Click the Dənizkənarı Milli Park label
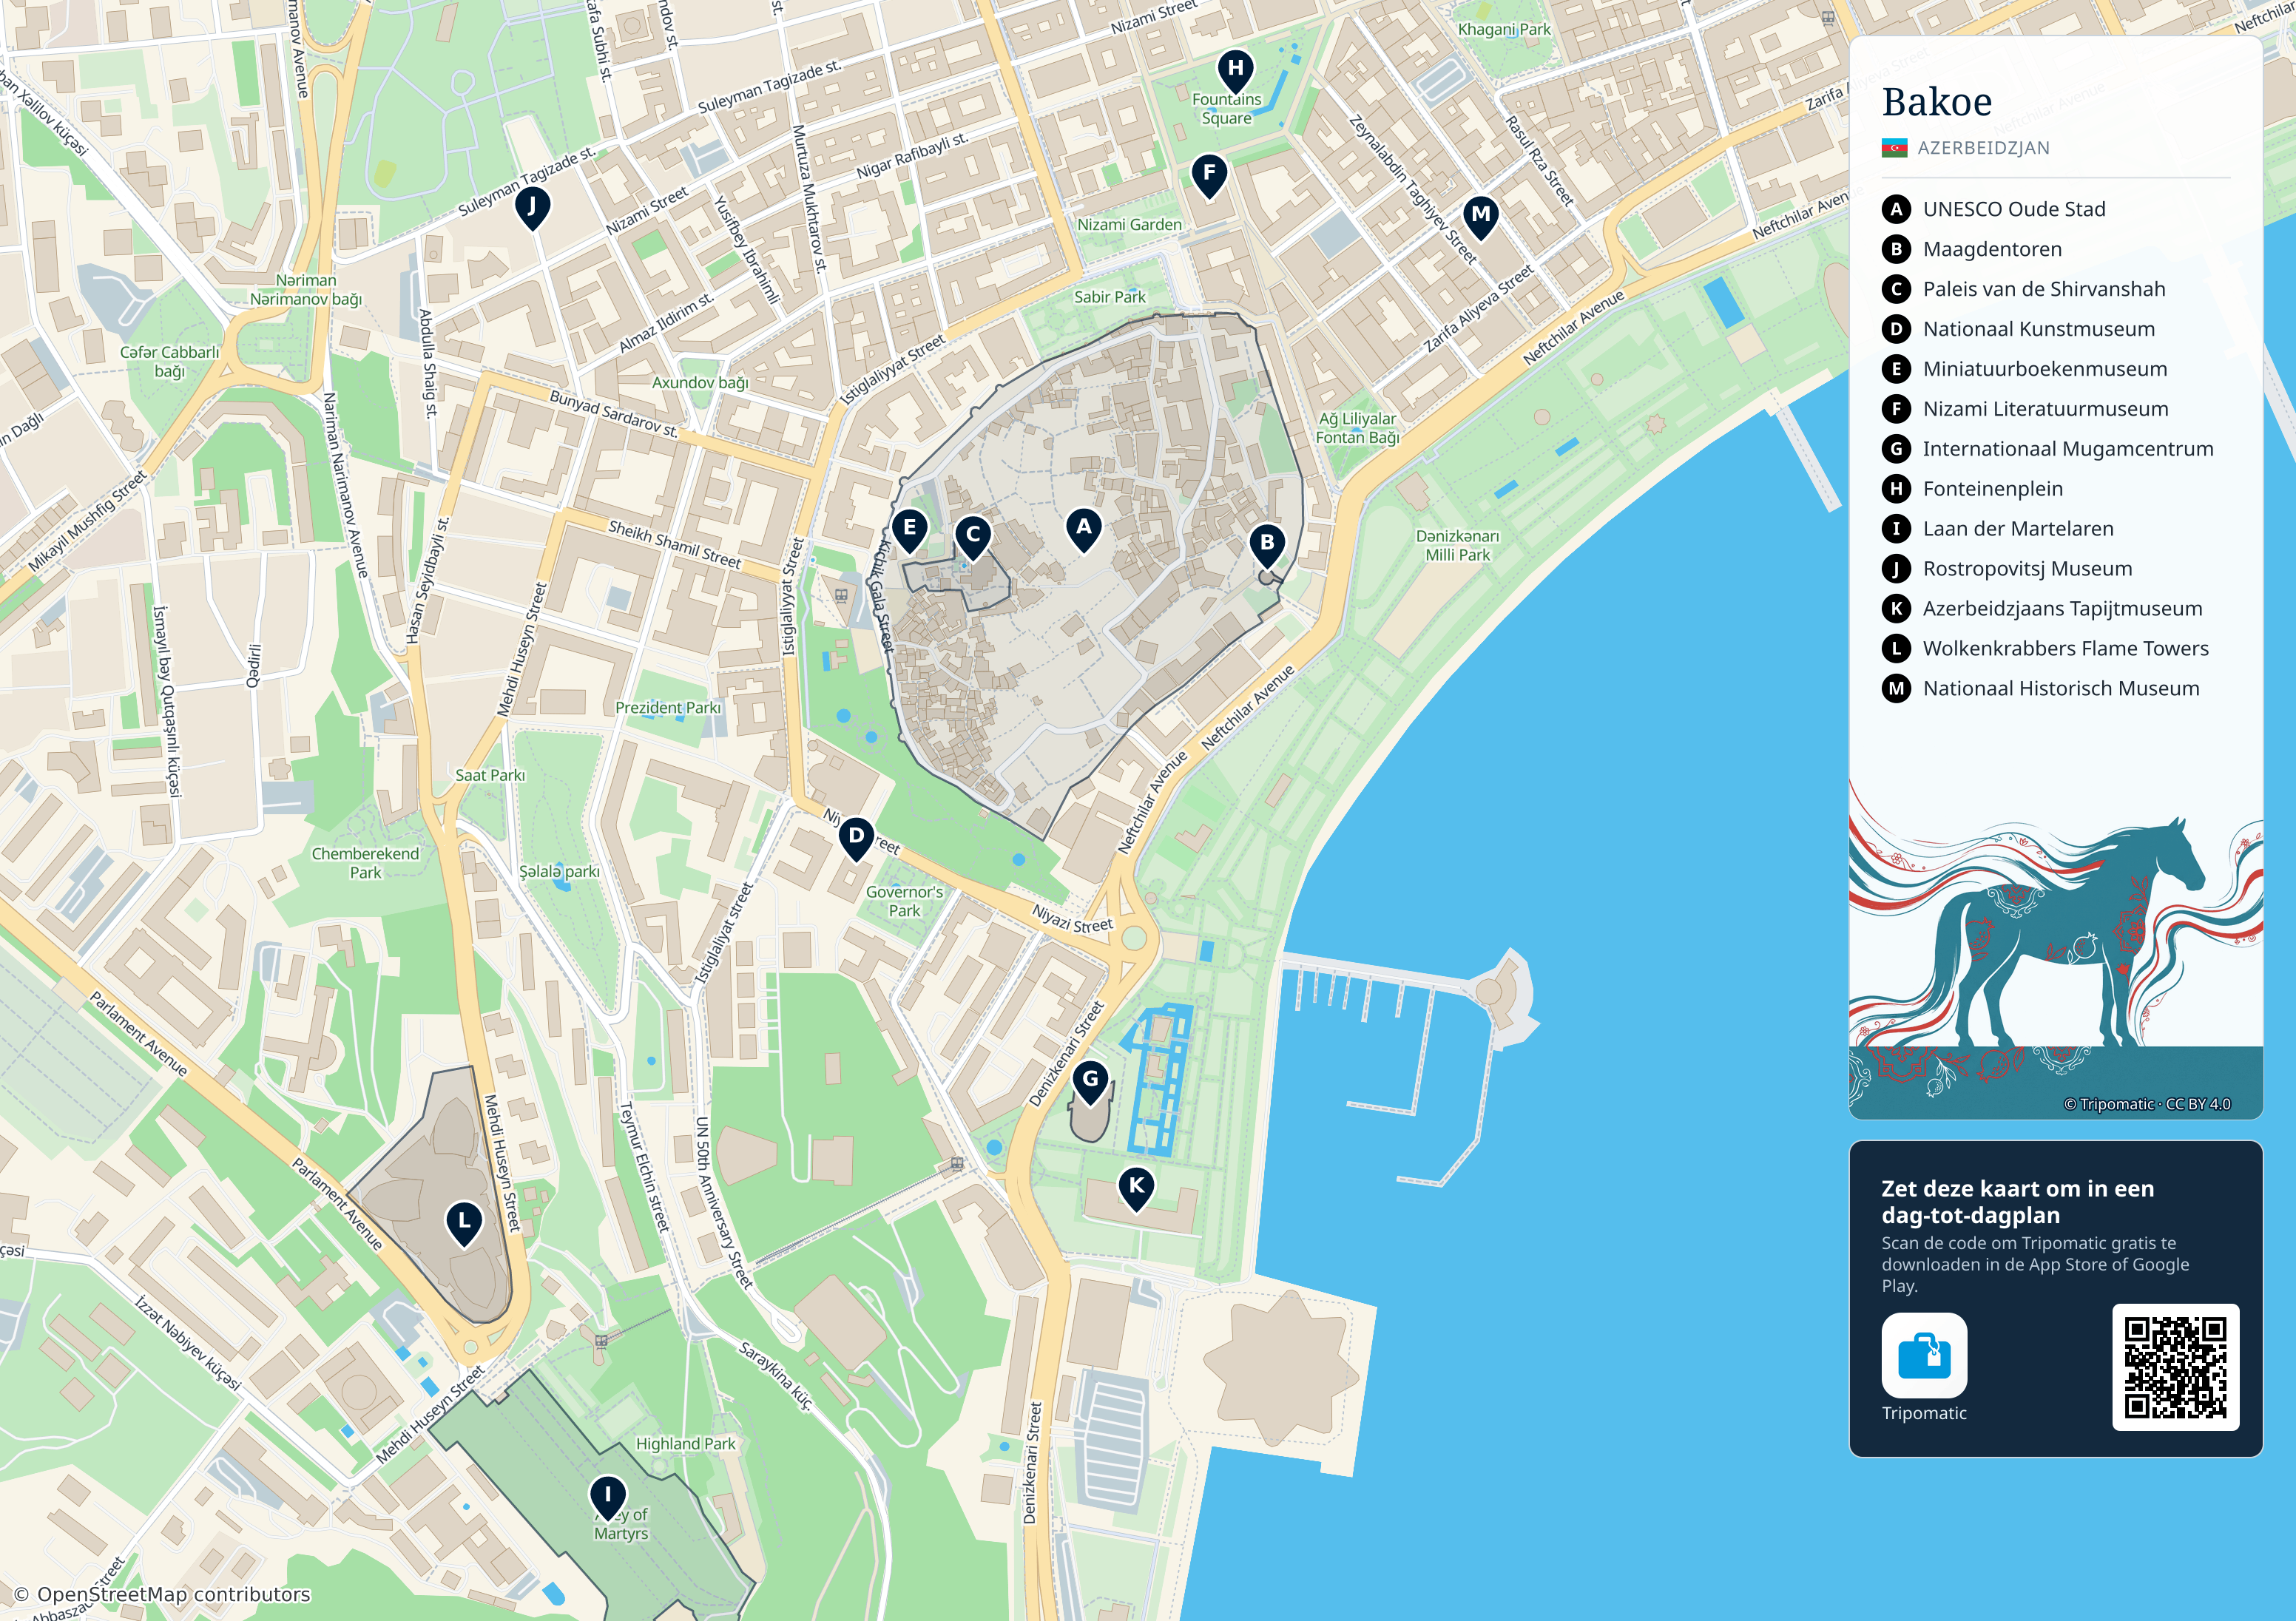Viewport: 2296px width, 1621px height. 1458,545
